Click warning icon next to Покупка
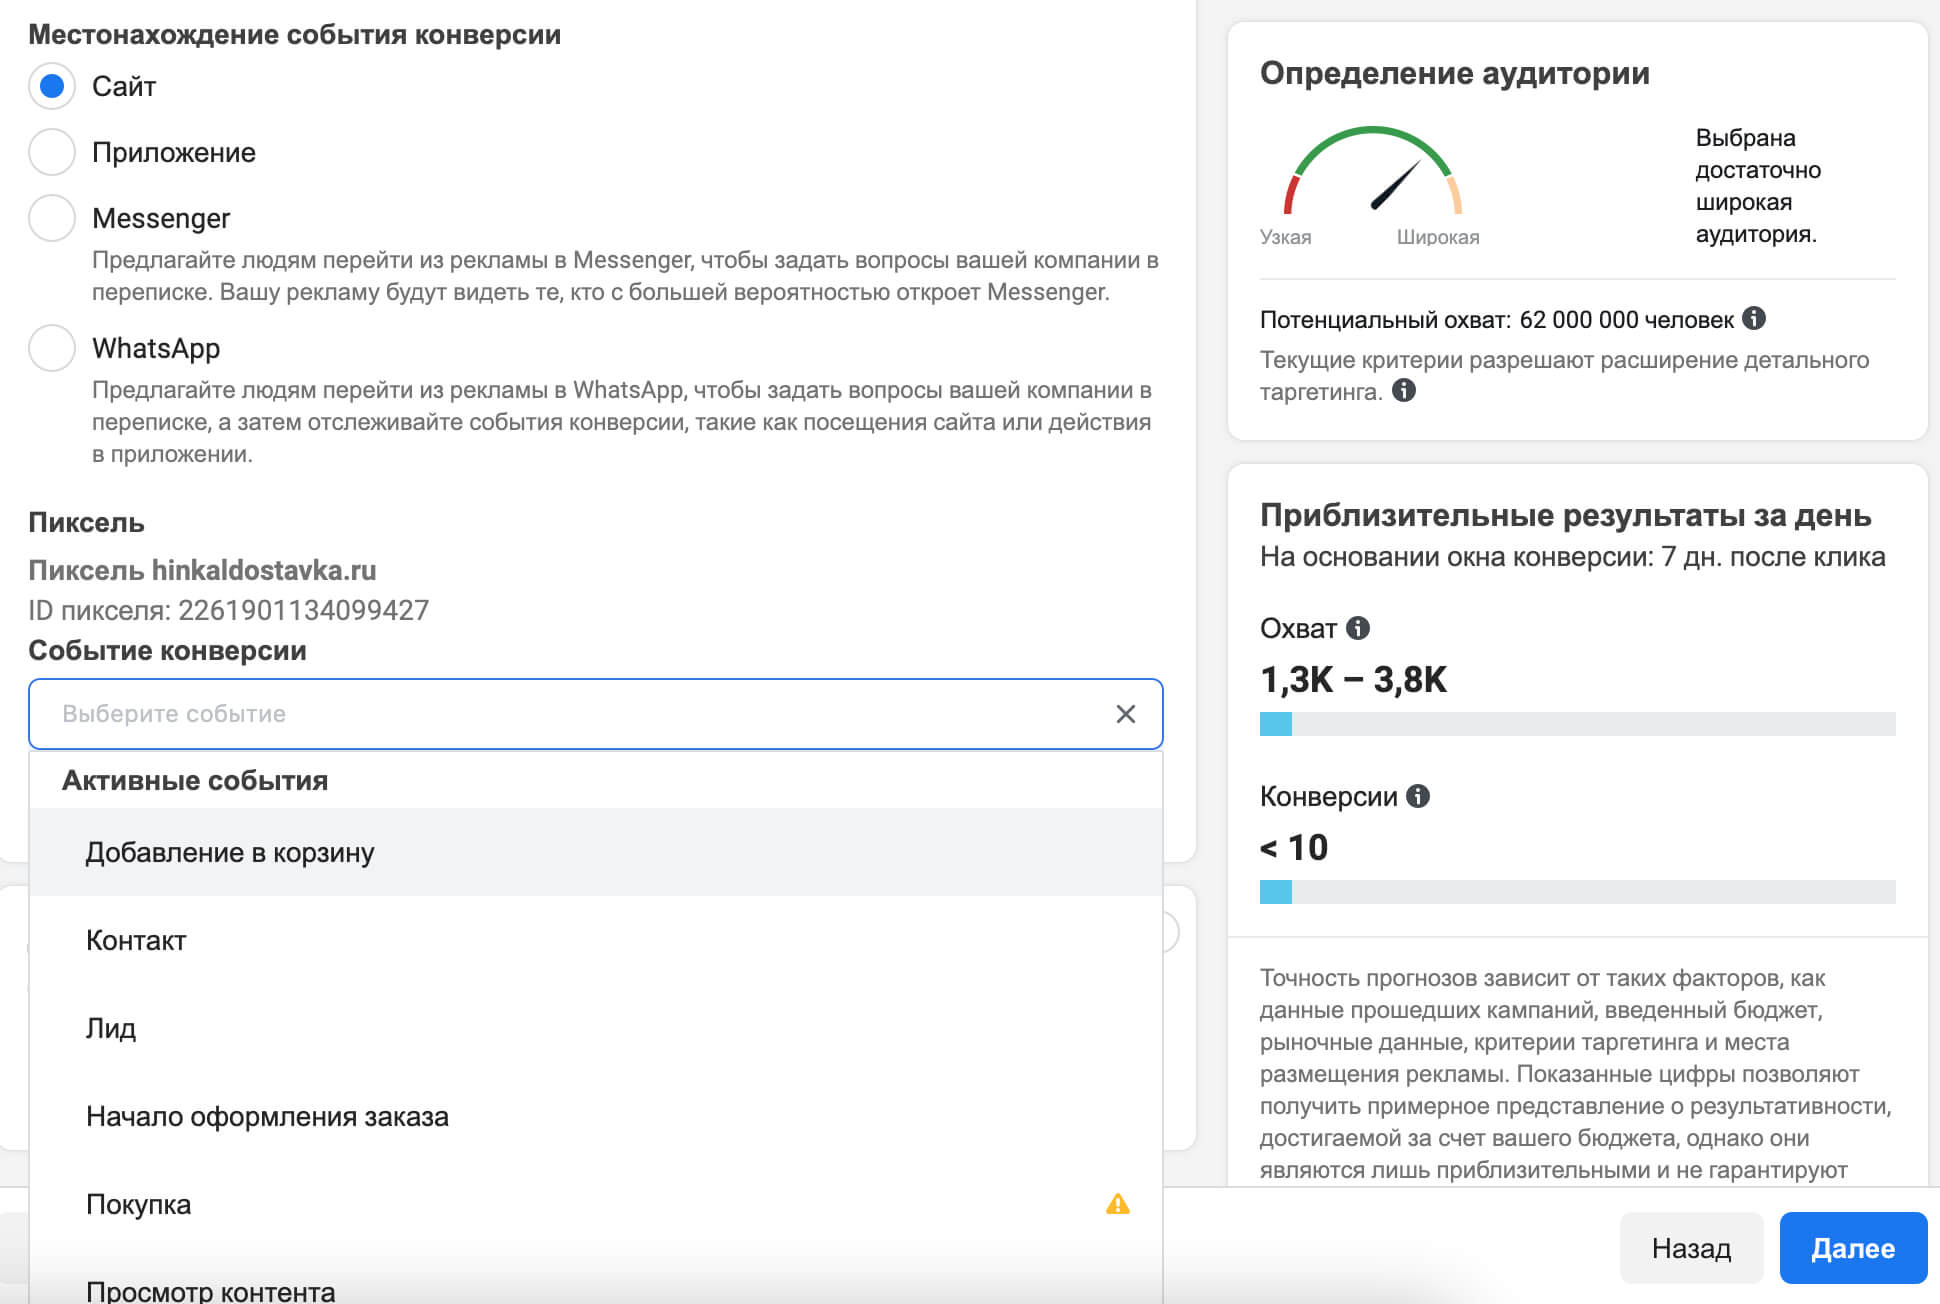The image size is (1940, 1304). (1118, 1204)
